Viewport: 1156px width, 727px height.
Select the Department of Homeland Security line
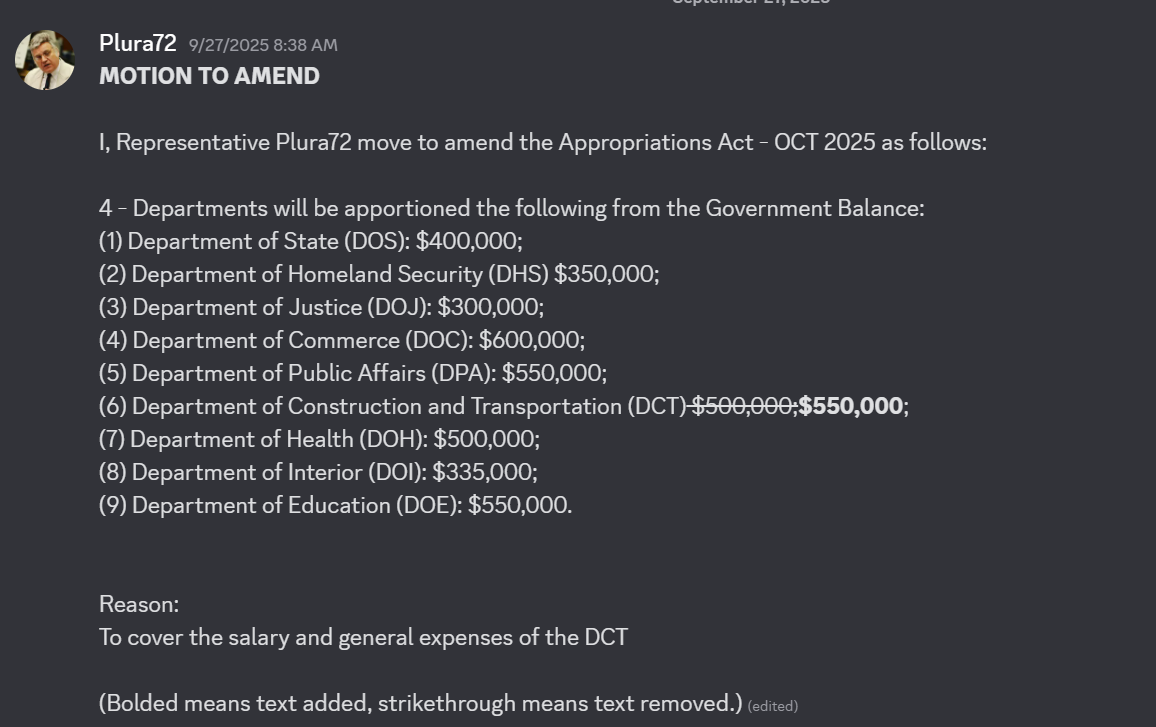(x=378, y=274)
